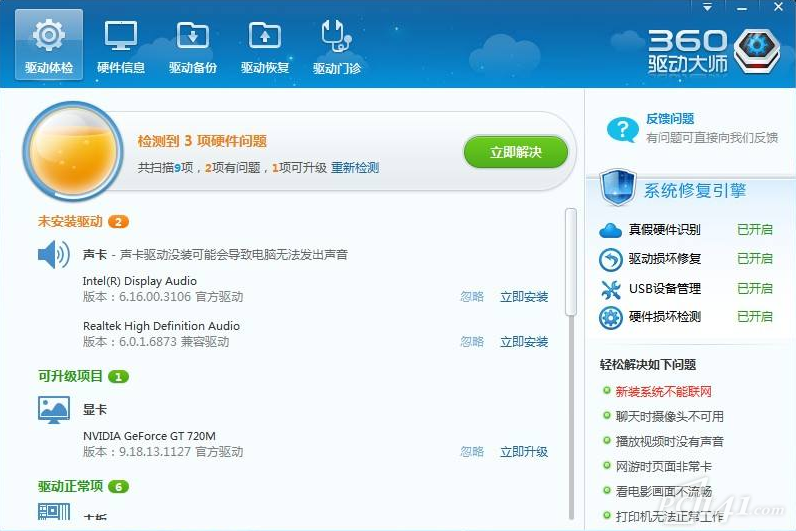
Task: Open the 驱动门诊 tab
Action: (337, 45)
